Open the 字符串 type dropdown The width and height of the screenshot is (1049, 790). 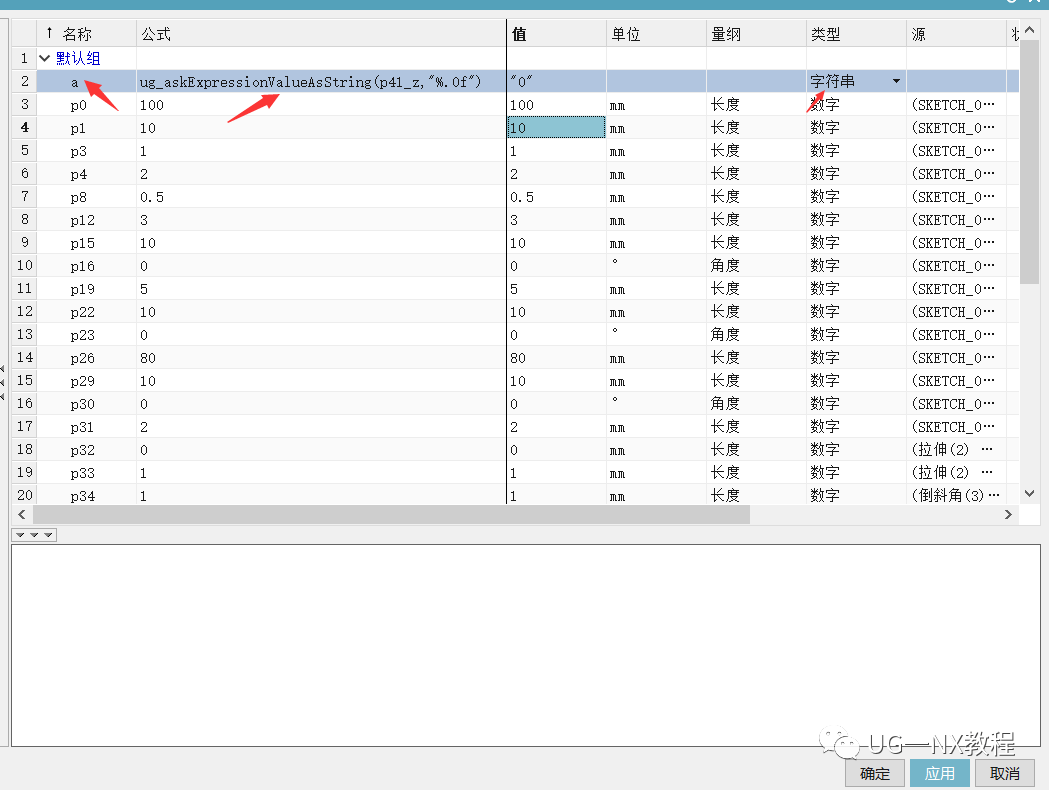click(x=895, y=81)
